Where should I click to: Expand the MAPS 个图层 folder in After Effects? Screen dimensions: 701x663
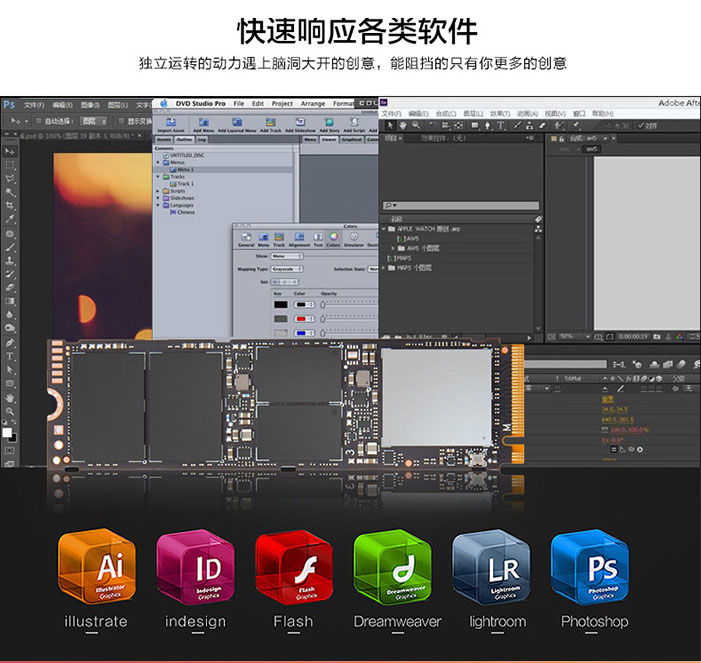coord(384,268)
